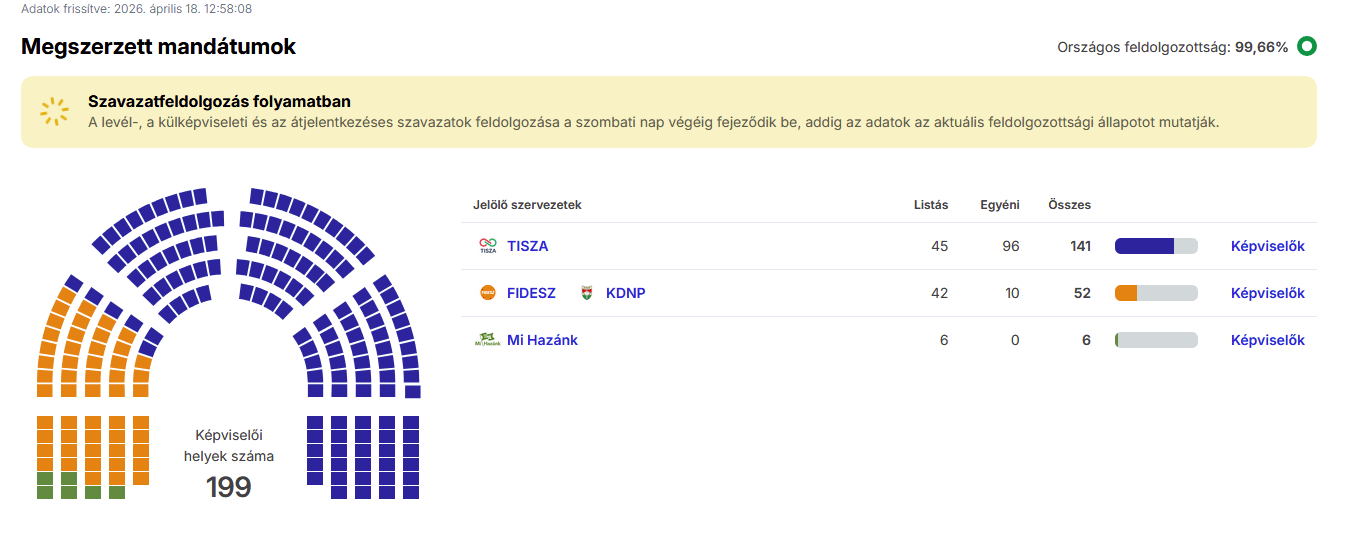View Képviselők for TISZA
This screenshot has width=1354, height=549.
point(1267,246)
